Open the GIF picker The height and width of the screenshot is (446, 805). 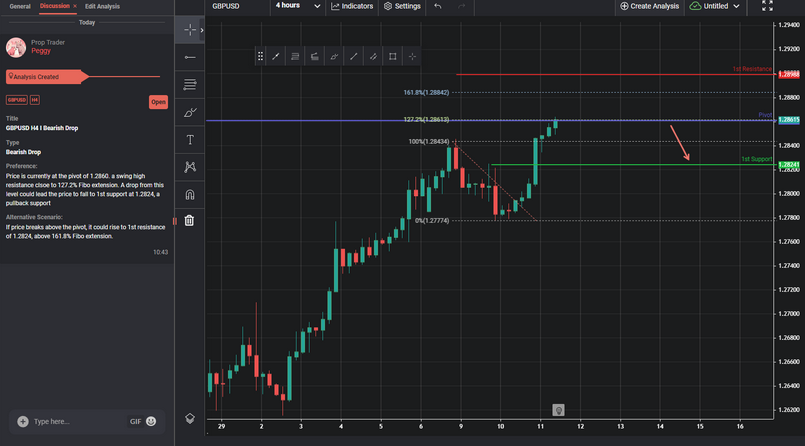pyautogui.click(x=135, y=421)
